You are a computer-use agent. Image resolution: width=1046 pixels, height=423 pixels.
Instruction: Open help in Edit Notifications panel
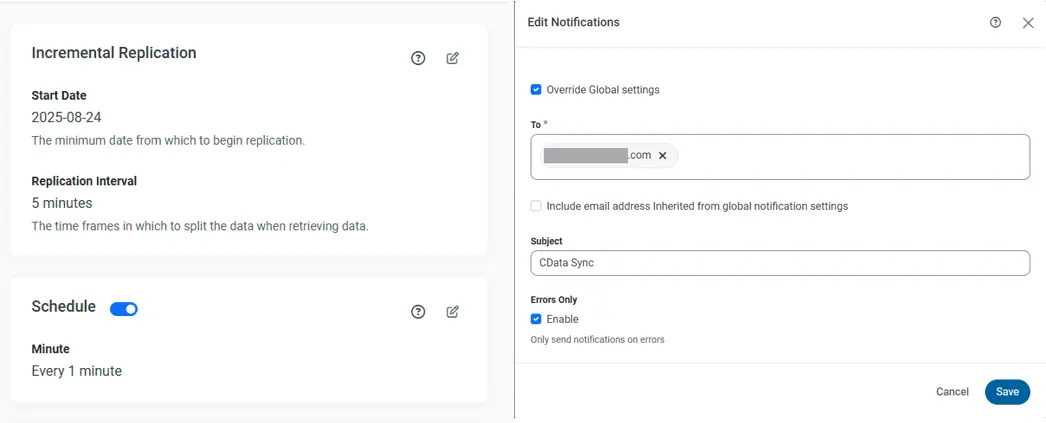coord(995,22)
